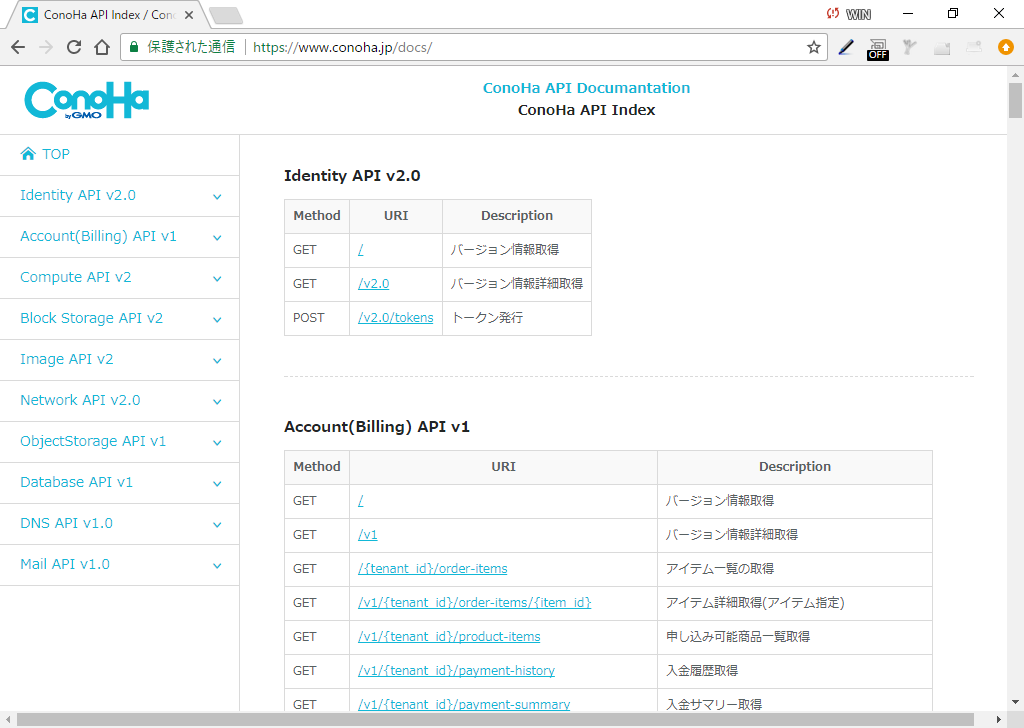Expand Block Storage API v2 sidebar section

pos(120,319)
